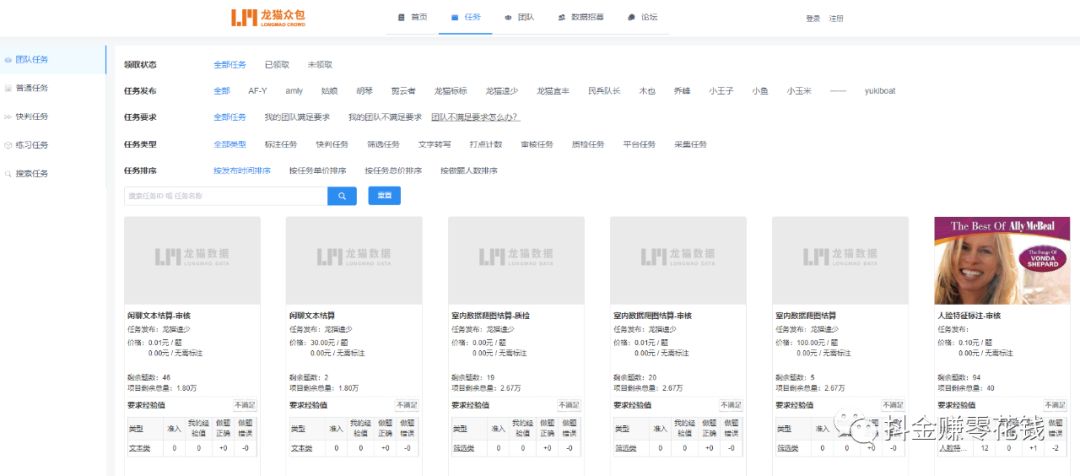Open the Ally McBeal face thumbnail
1080x476 pixels.
click(1002, 260)
